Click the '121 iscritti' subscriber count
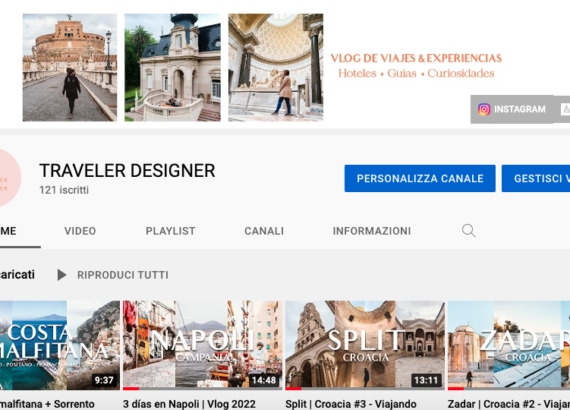The image size is (570, 410). 64,190
